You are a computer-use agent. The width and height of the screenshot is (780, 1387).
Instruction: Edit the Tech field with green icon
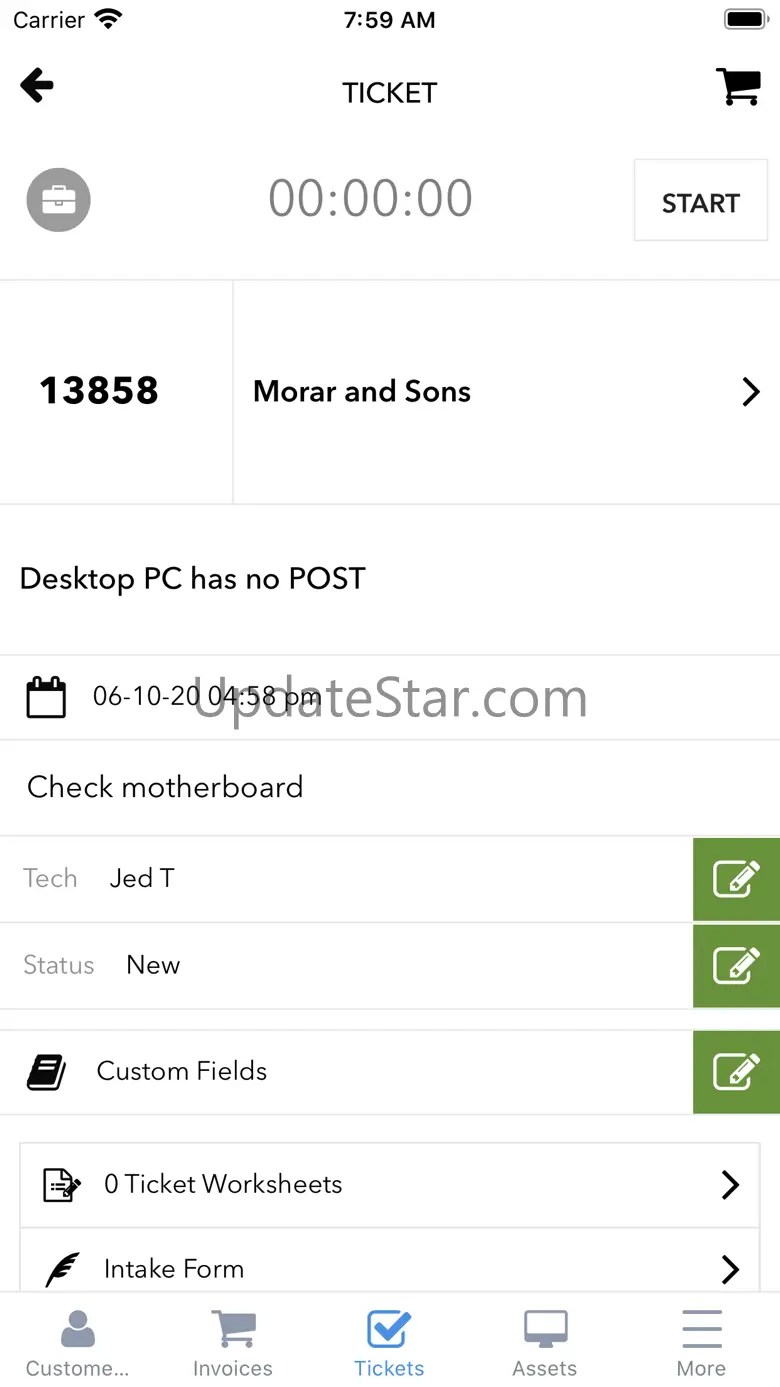[736, 879]
